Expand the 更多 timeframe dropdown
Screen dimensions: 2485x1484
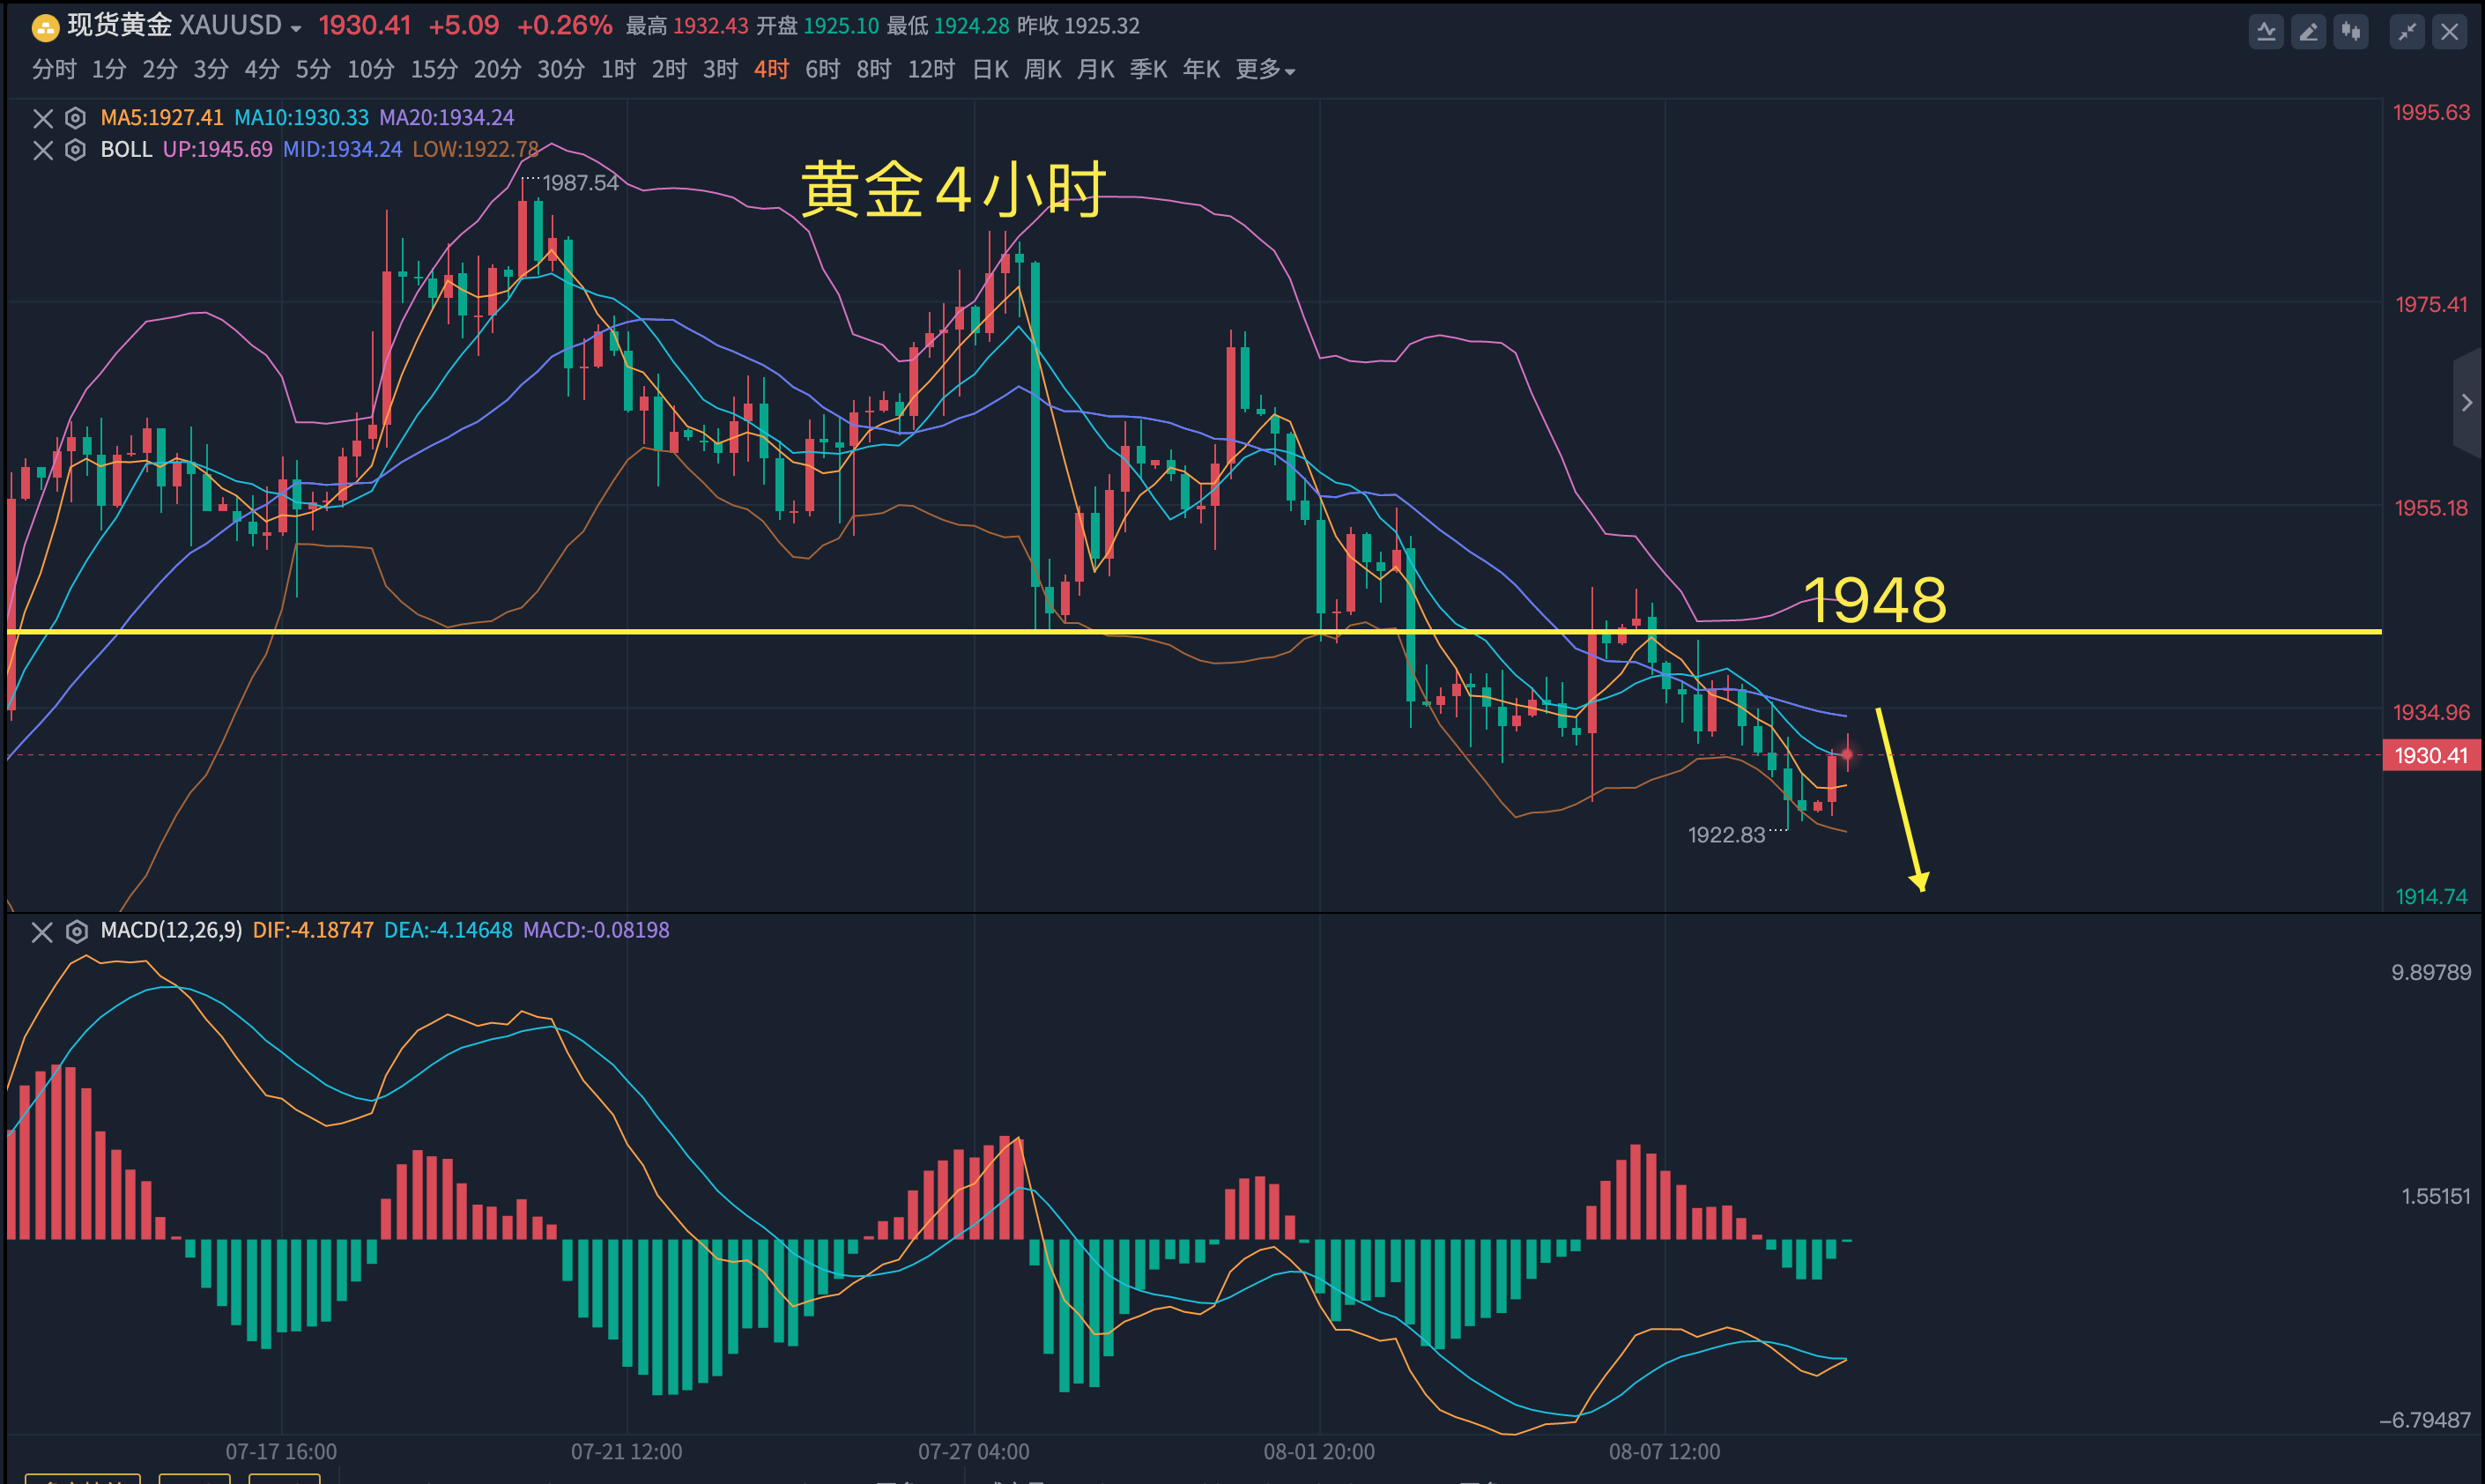coord(1265,69)
